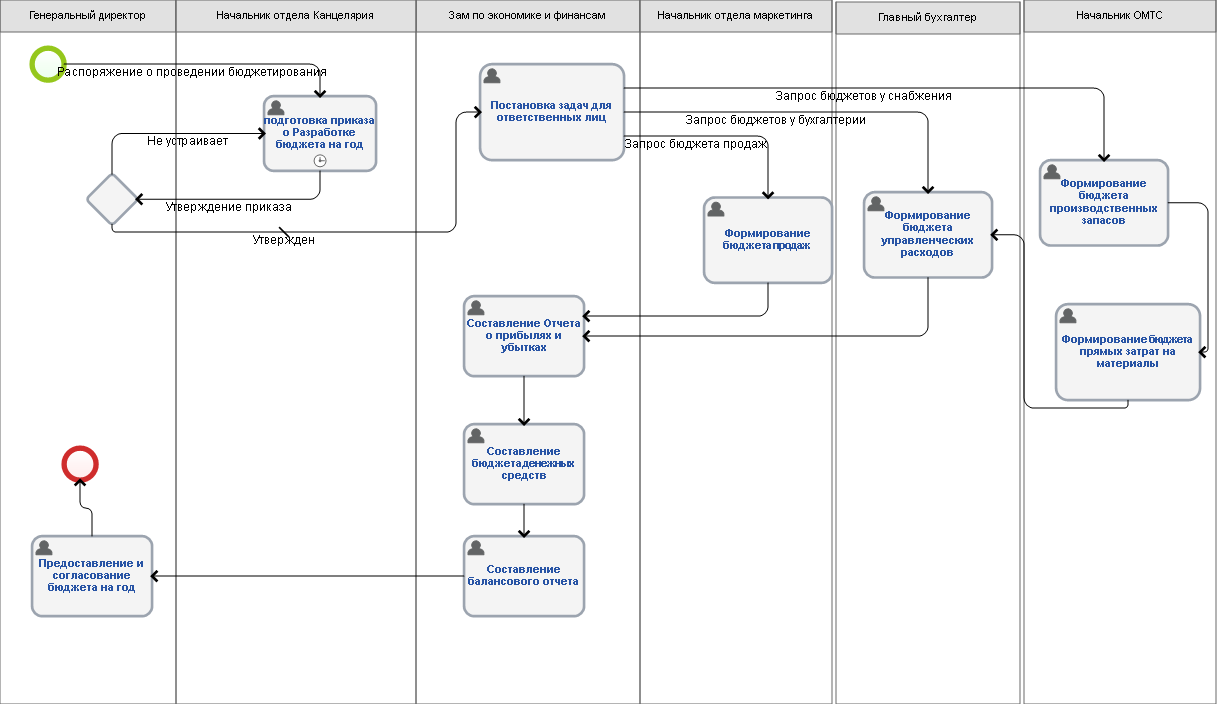Click user icon on 'балансового отчета' task
The image size is (1224, 704).
476,549
